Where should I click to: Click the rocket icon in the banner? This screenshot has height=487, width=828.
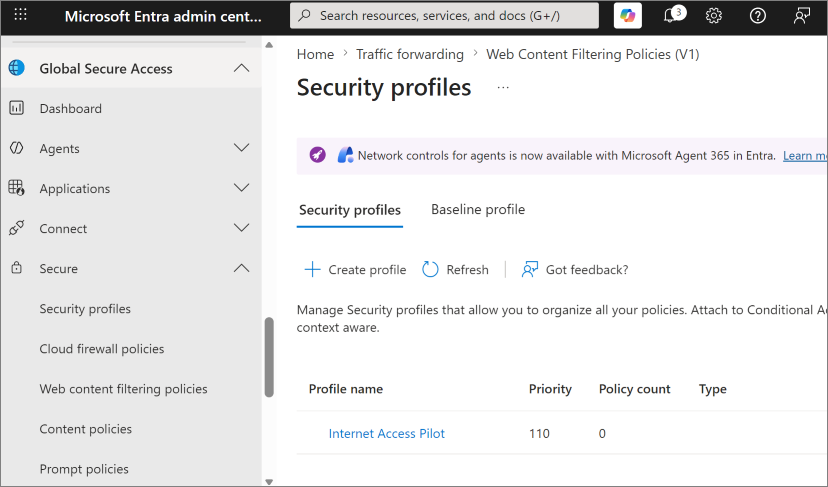pyautogui.click(x=317, y=155)
